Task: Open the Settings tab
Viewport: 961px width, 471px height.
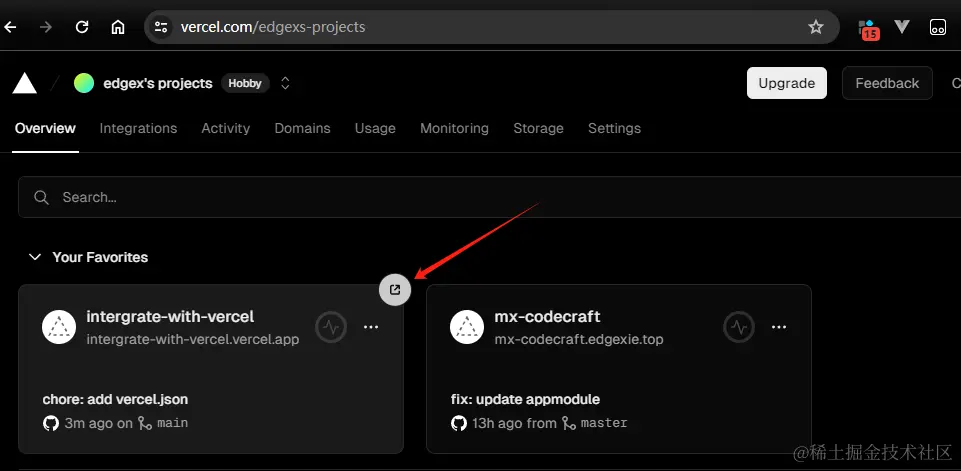Action: point(614,128)
